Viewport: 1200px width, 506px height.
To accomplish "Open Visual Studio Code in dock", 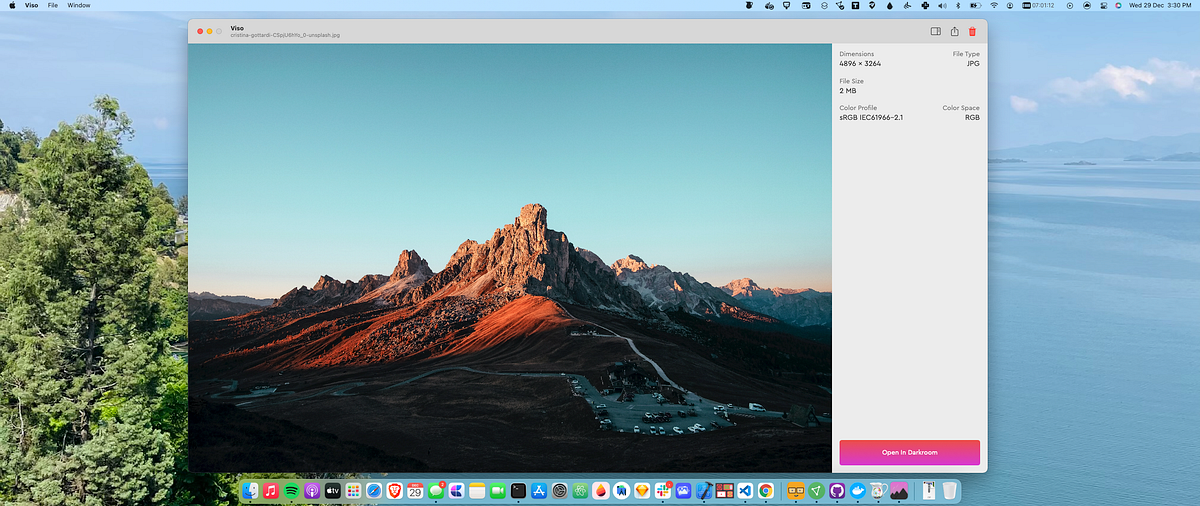I will [x=745, y=491].
